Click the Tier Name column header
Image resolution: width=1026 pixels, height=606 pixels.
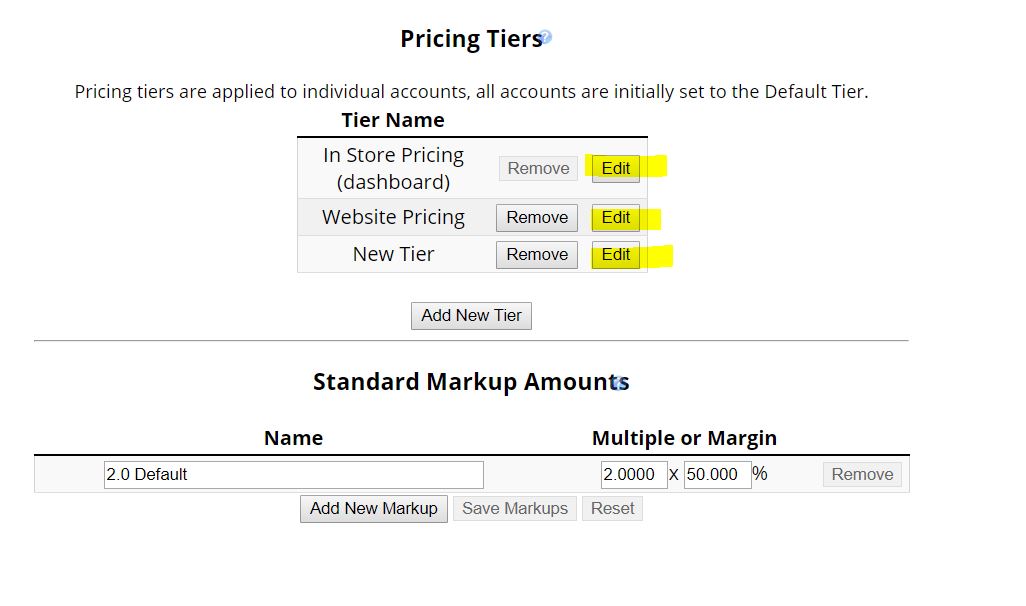[392, 120]
